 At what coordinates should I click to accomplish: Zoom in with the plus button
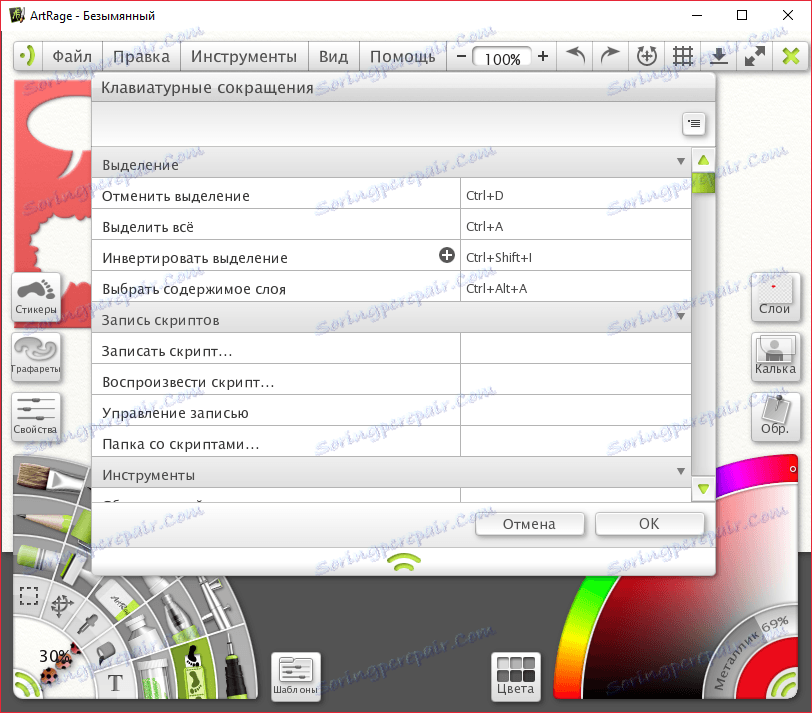coord(543,56)
